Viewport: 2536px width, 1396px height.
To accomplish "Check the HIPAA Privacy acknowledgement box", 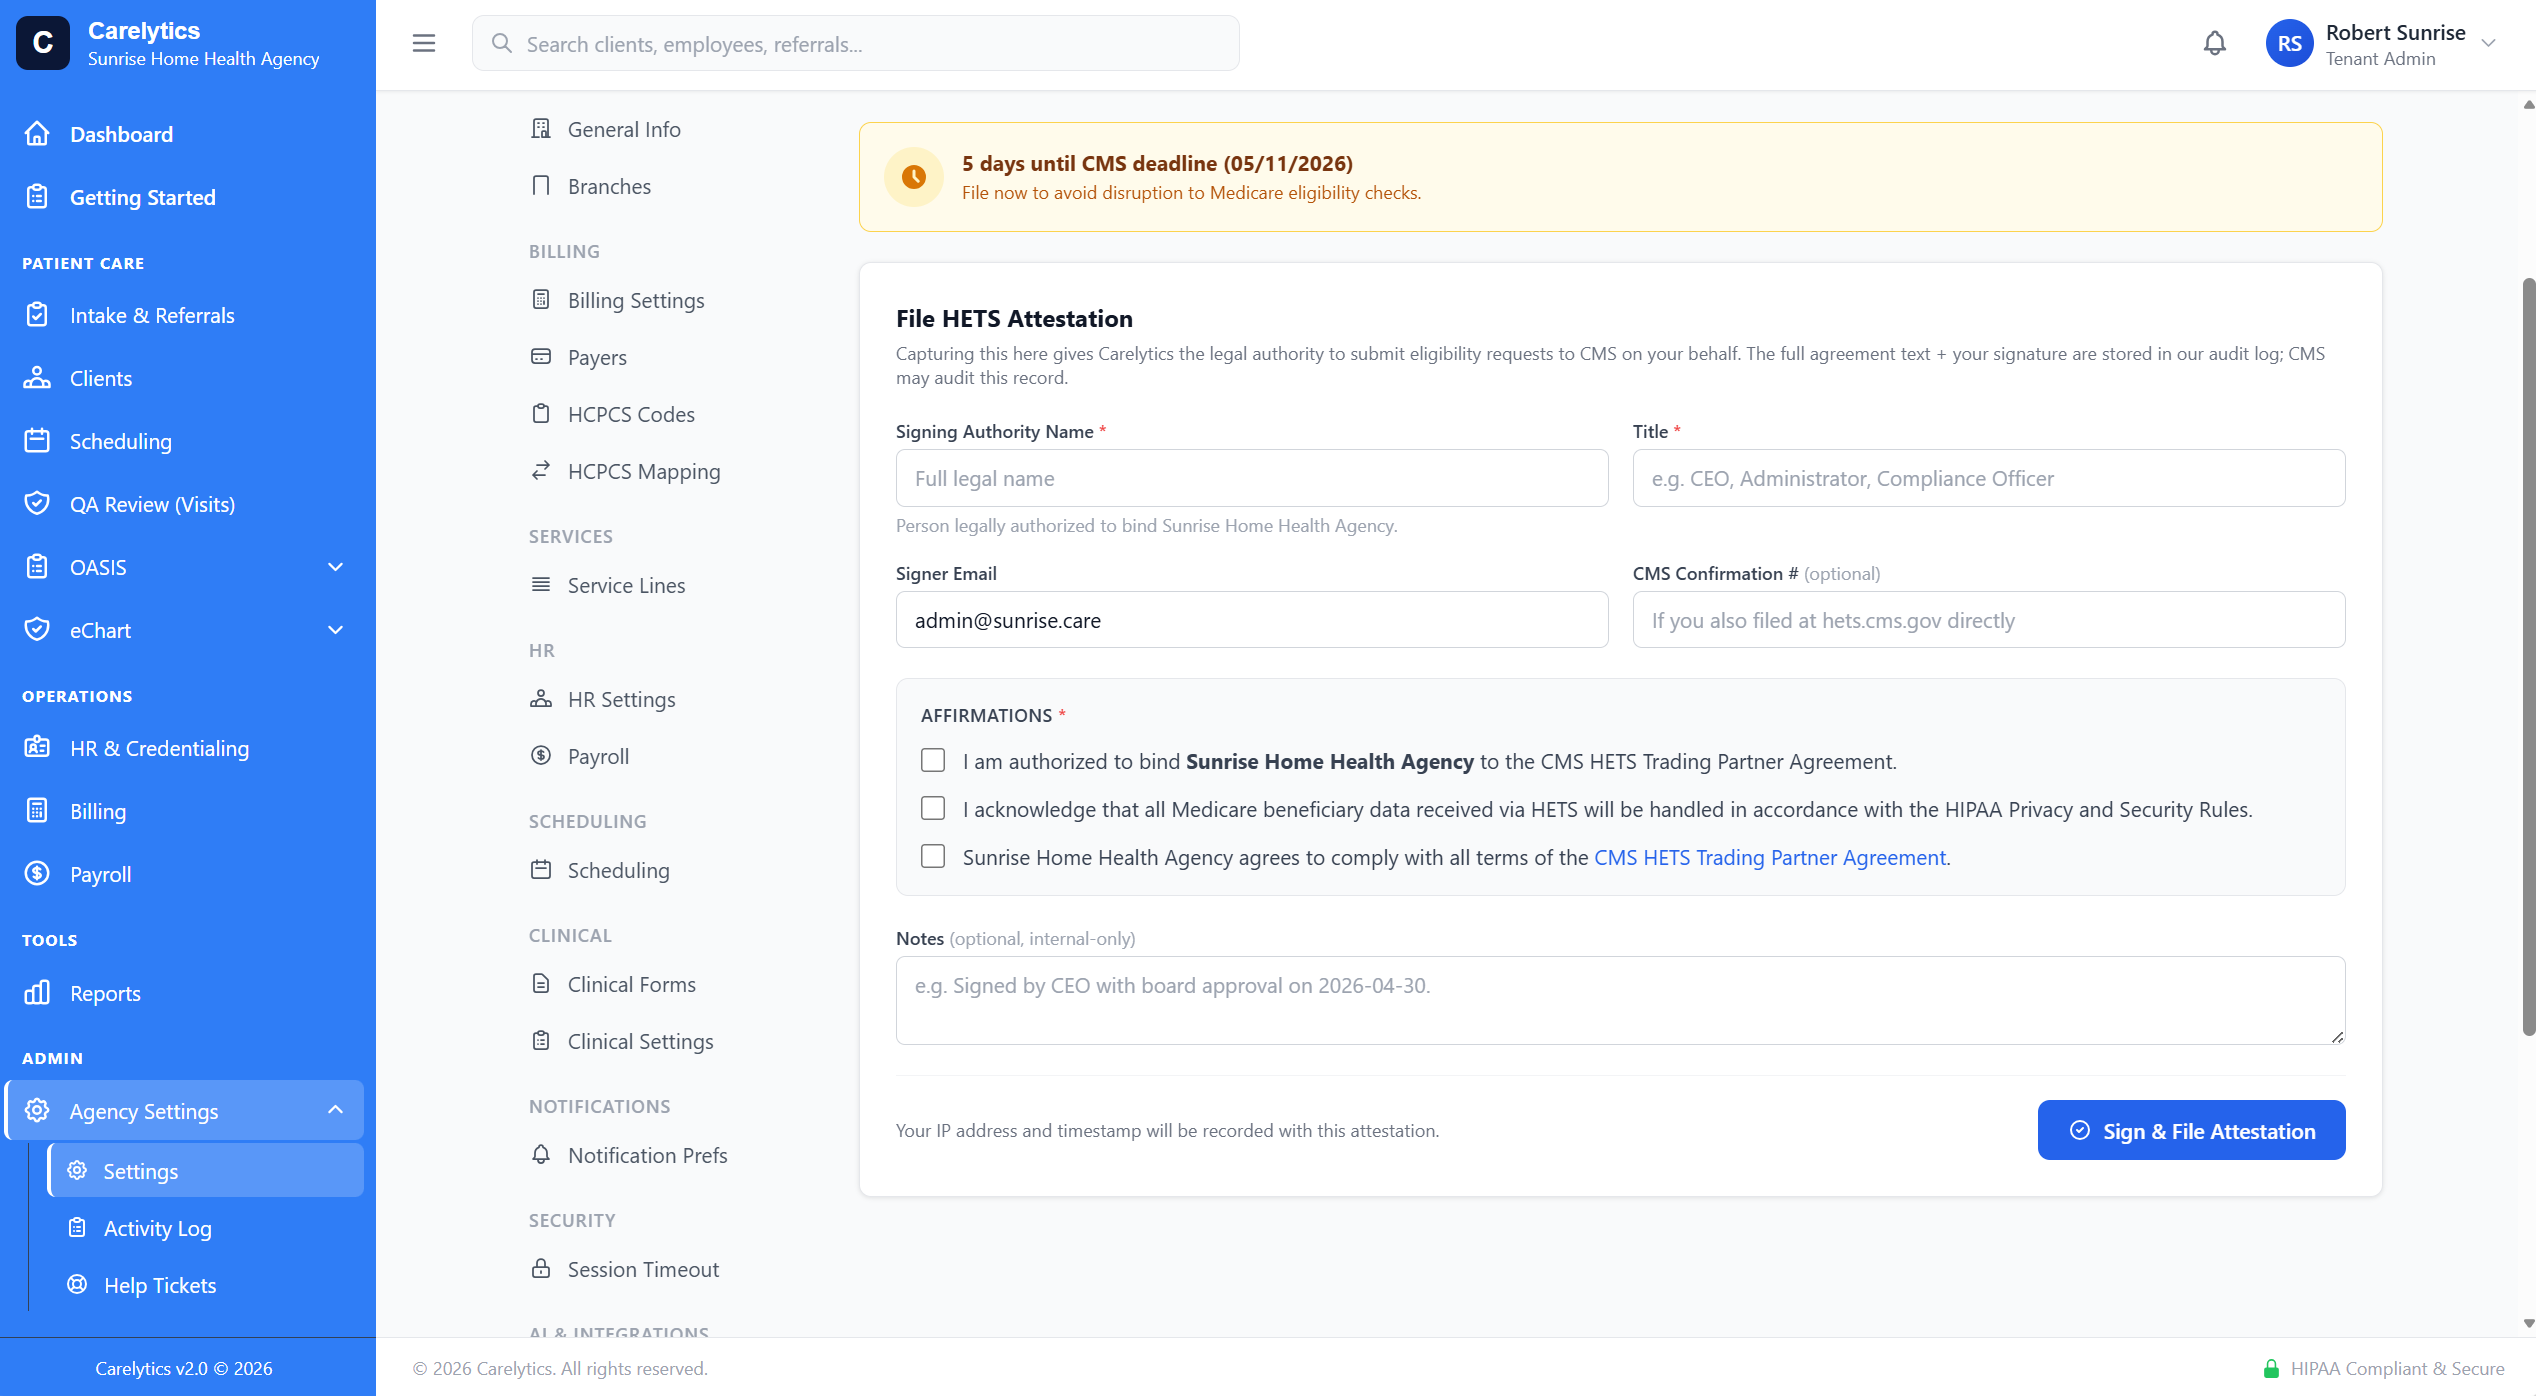I will point(933,808).
